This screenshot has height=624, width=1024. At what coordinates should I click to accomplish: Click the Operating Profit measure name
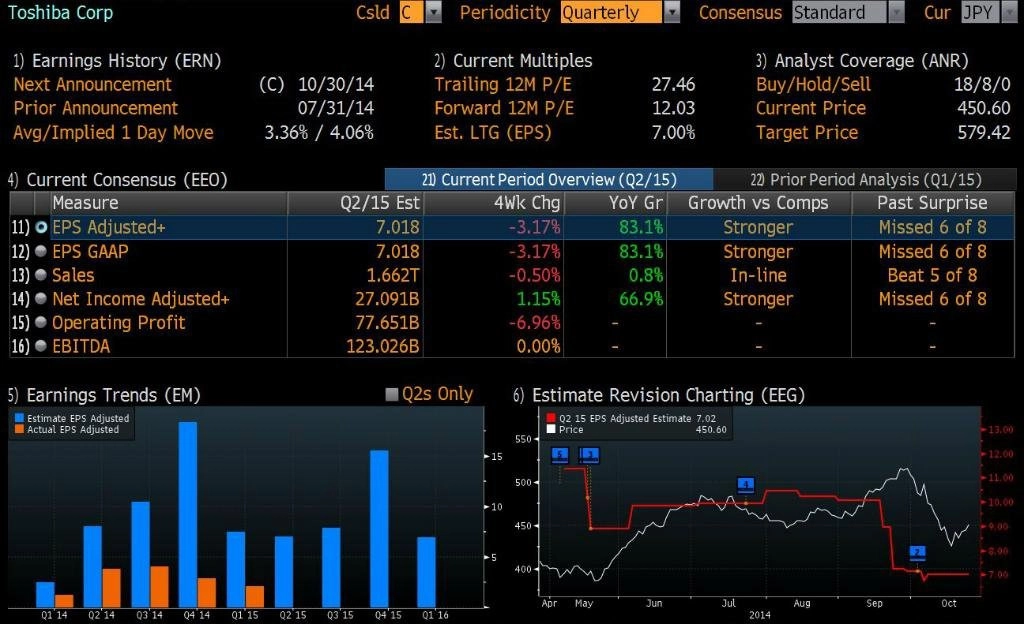pos(119,322)
